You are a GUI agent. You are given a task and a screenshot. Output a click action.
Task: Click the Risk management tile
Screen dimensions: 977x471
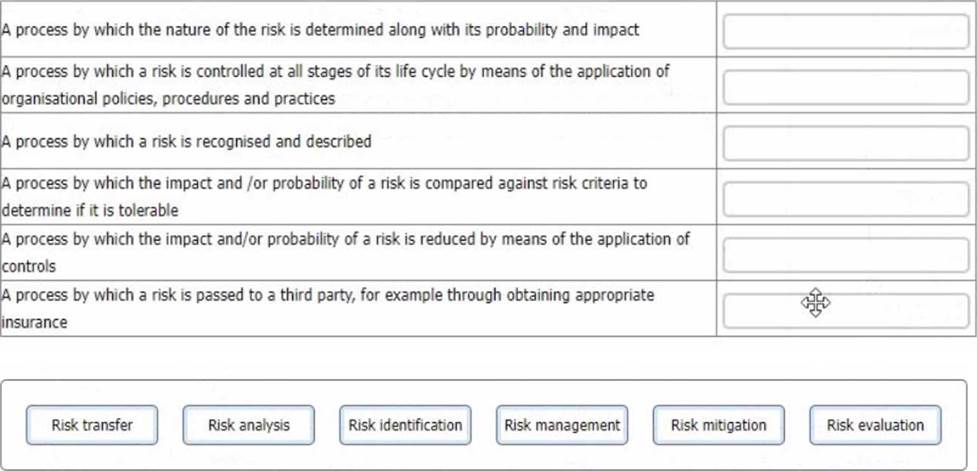pos(562,425)
